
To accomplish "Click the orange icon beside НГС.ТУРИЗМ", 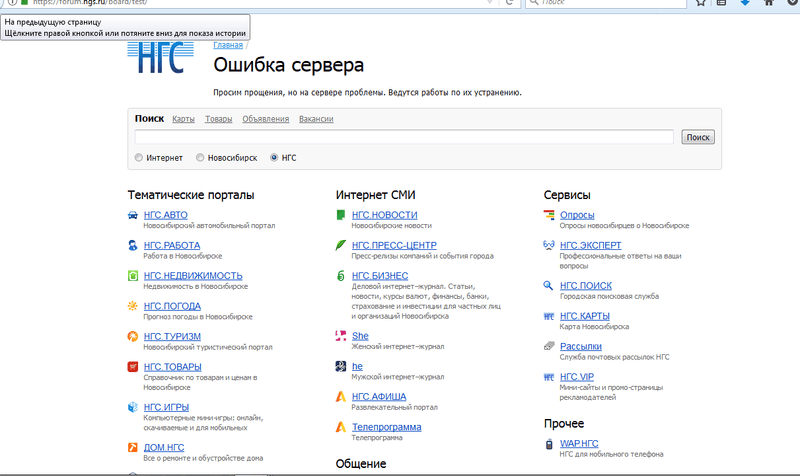I will [133, 336].
